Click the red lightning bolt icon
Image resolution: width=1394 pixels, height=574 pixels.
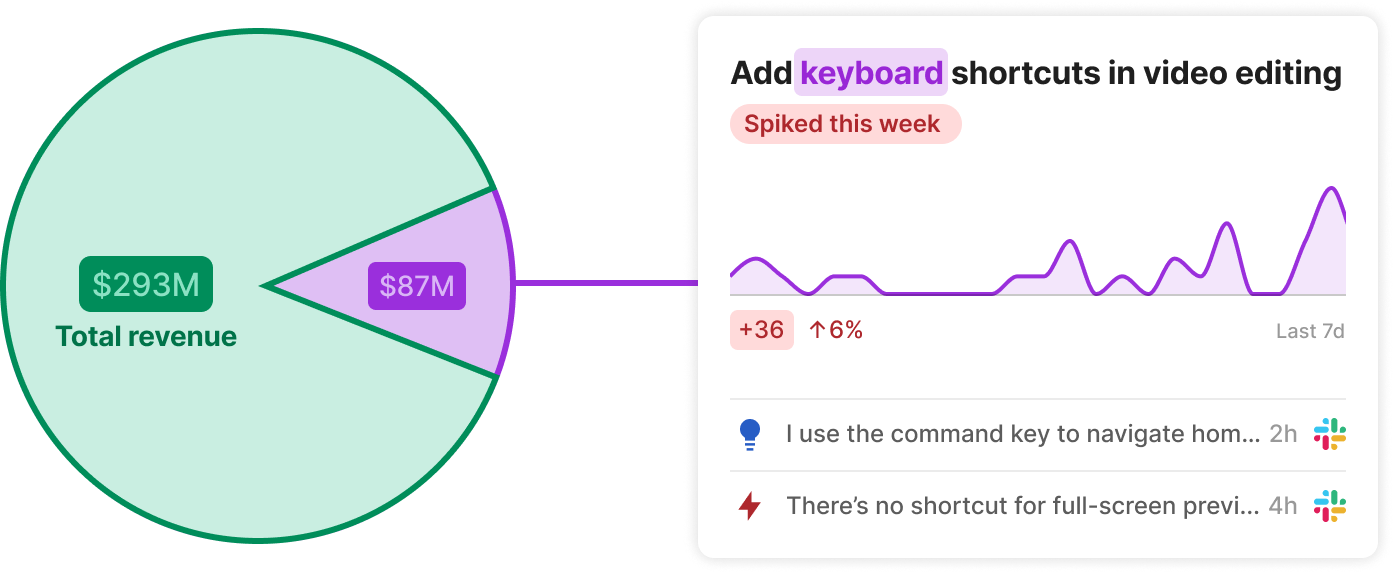[x=749, y=506]
